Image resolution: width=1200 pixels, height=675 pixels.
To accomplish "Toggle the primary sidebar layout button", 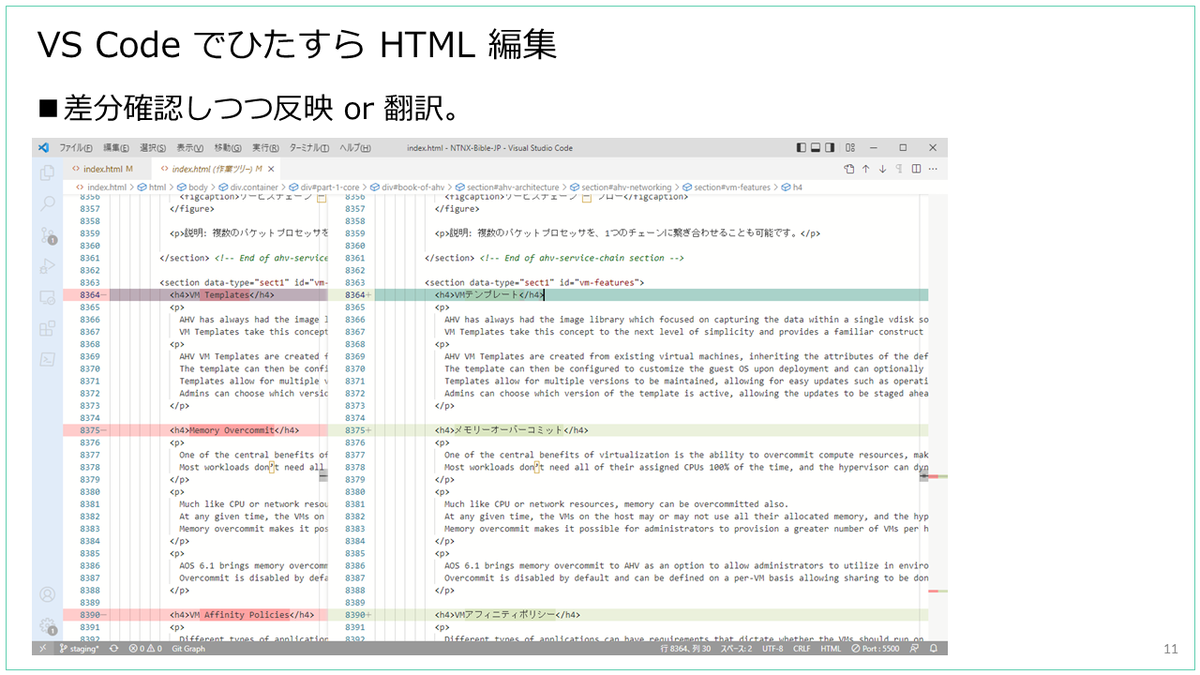I will click(x=801, y=148).
